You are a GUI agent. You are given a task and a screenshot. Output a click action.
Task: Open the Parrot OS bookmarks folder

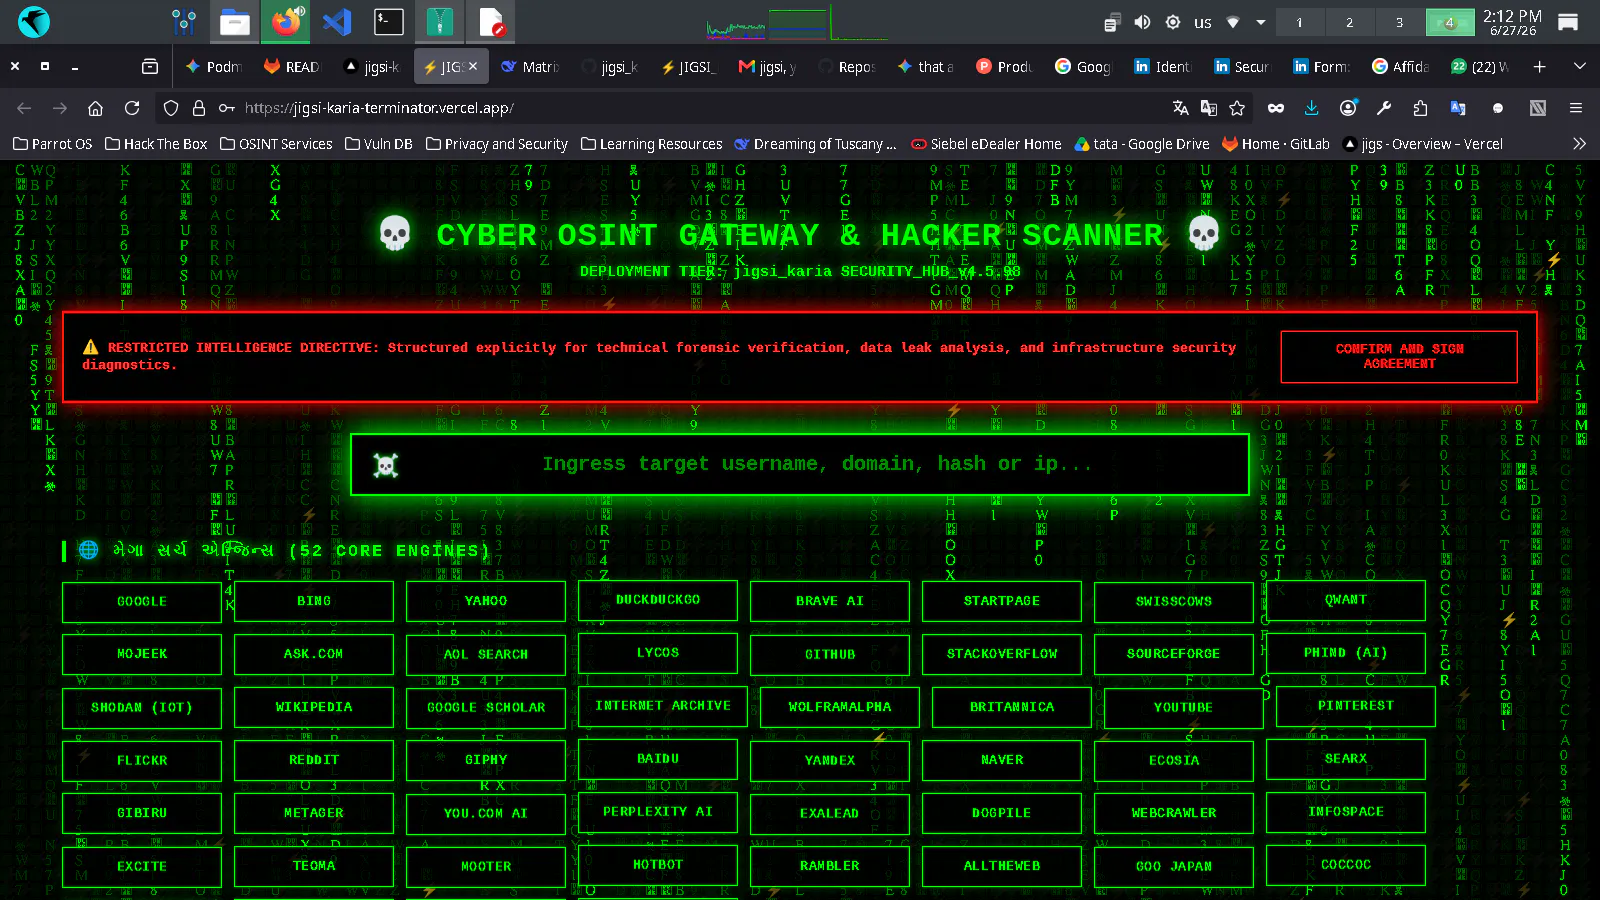tap(52, 144)
